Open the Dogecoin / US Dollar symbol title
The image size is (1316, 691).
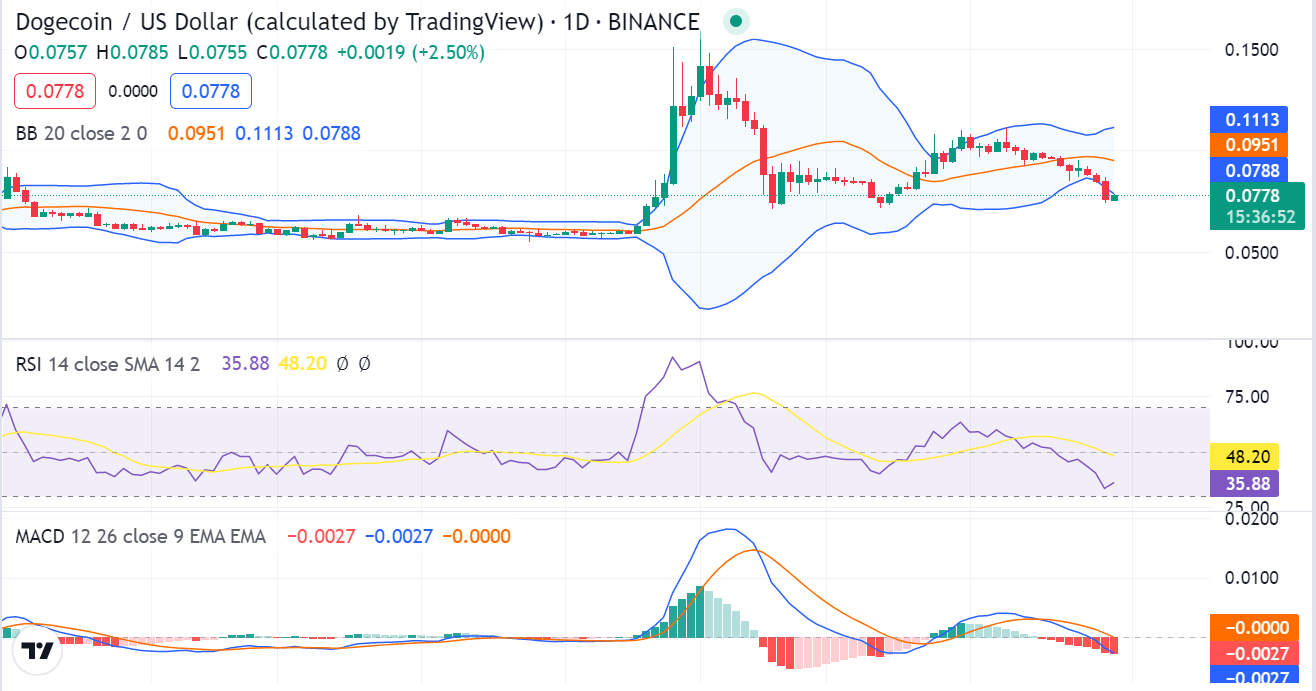(x=357, y=22)
